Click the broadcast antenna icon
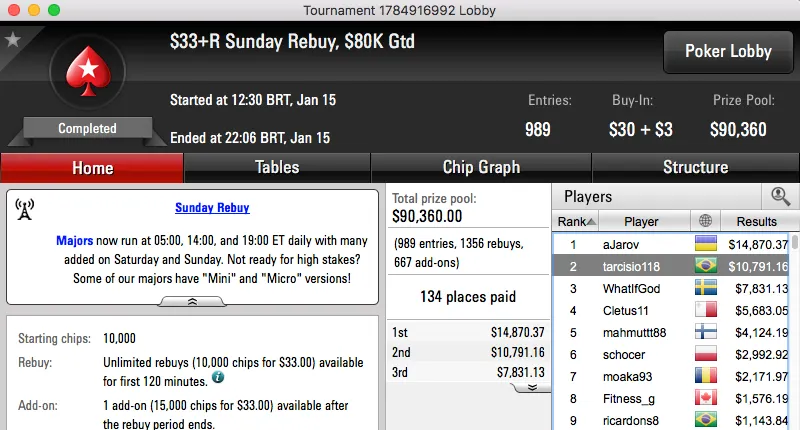The height and width of the screenshot is (430, 800). [26, 209]
